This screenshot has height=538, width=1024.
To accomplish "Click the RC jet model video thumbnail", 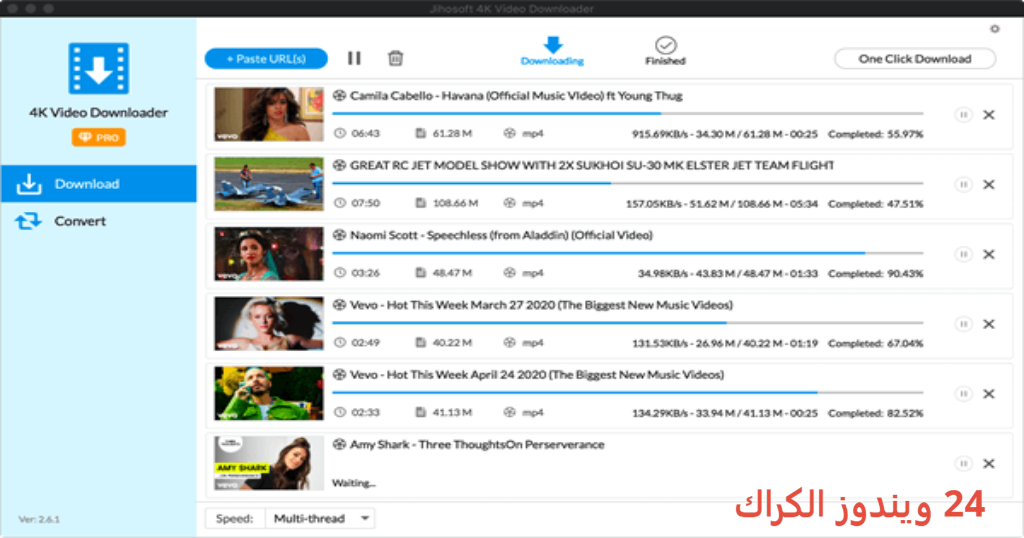I will (x=268, y=184).
